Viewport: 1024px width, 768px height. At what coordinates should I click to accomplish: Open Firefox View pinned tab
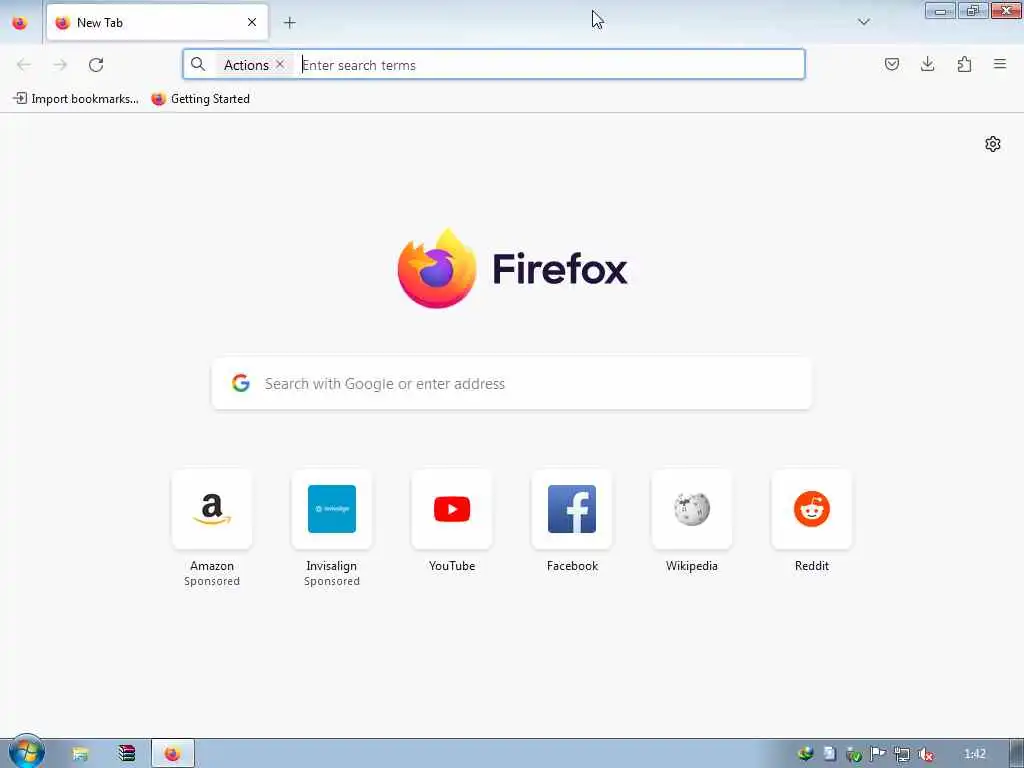(20, 23)
